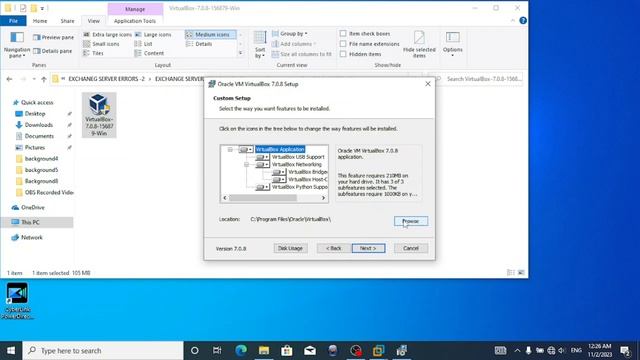
Task: Open VirtualBox Networking feature dropdown
Action: point(262,164)
